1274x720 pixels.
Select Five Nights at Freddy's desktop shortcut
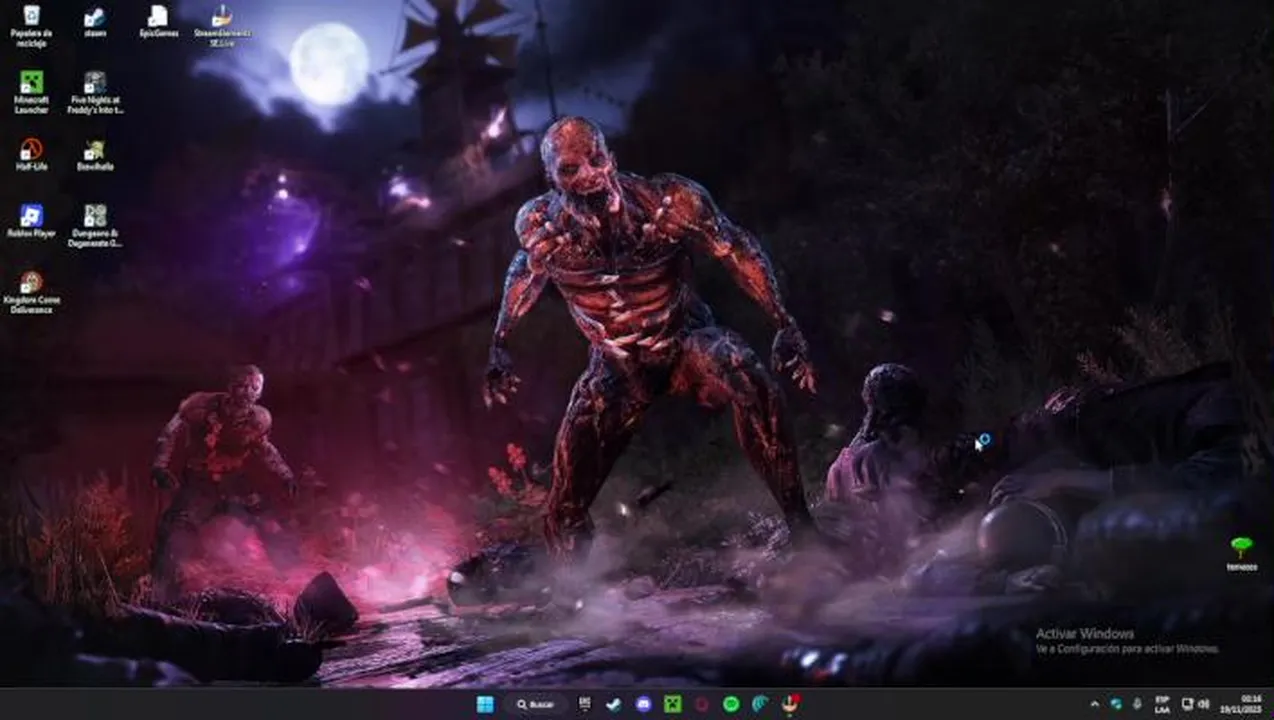(95, 92)
